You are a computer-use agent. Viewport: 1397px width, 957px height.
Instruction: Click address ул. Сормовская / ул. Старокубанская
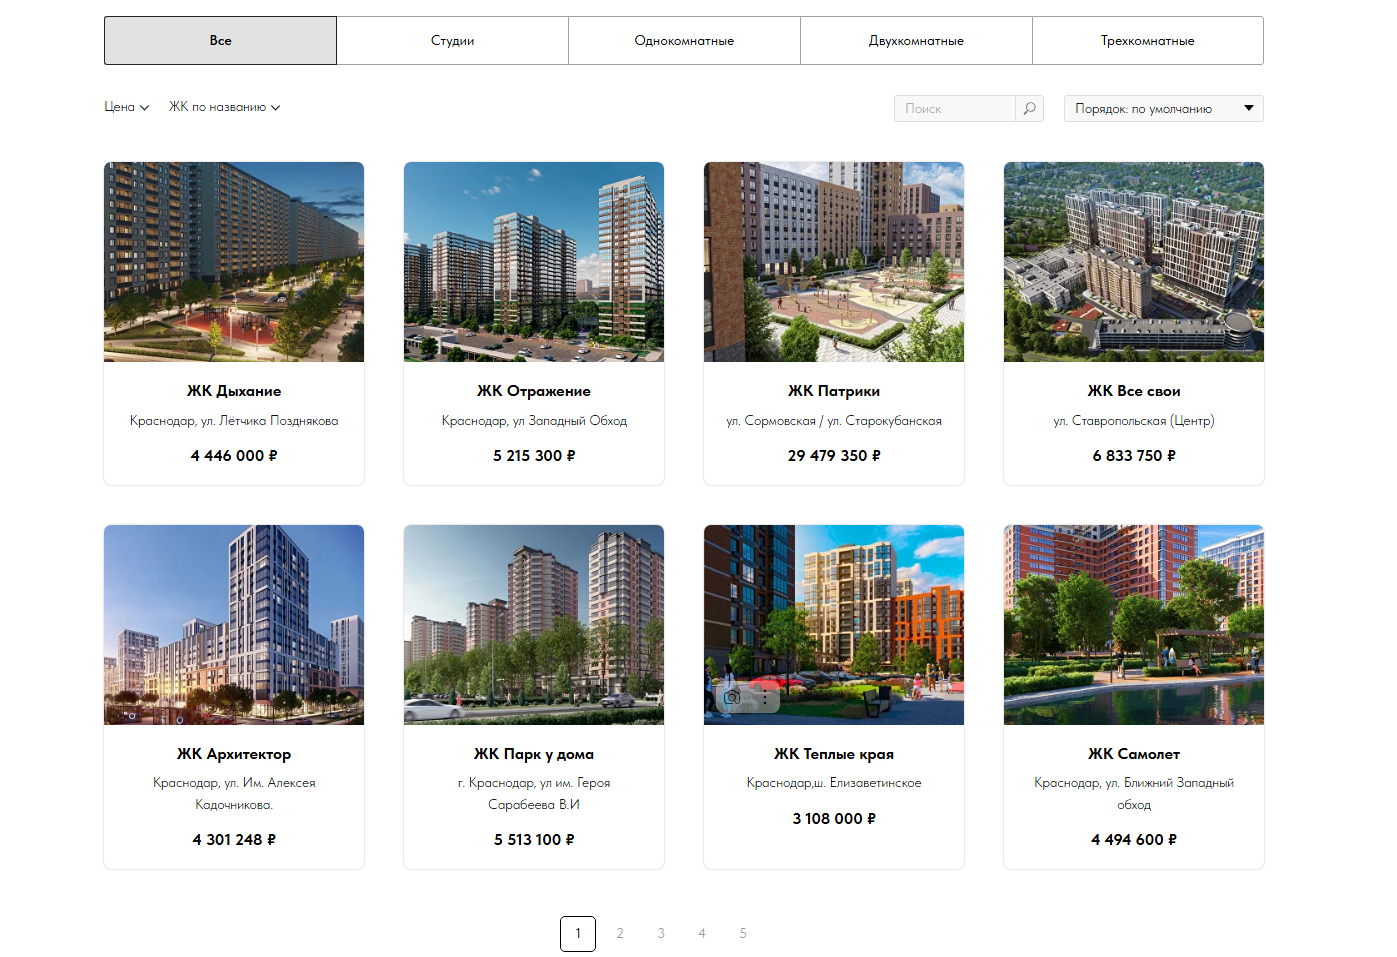point(834,421)
